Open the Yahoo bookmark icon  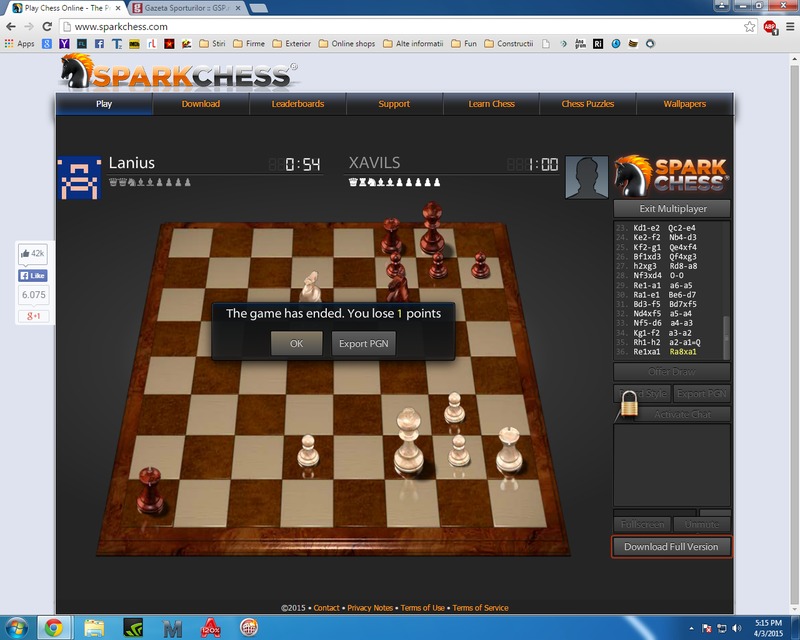click(64, 44)
